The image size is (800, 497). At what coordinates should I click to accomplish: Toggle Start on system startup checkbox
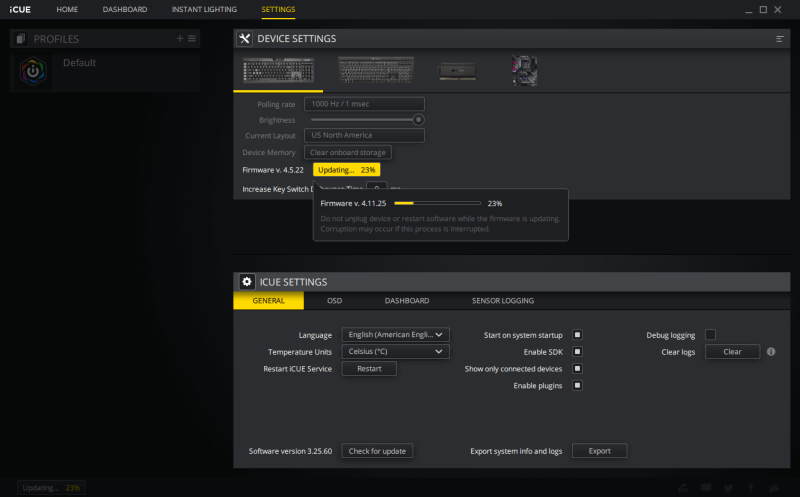(577, 335)
